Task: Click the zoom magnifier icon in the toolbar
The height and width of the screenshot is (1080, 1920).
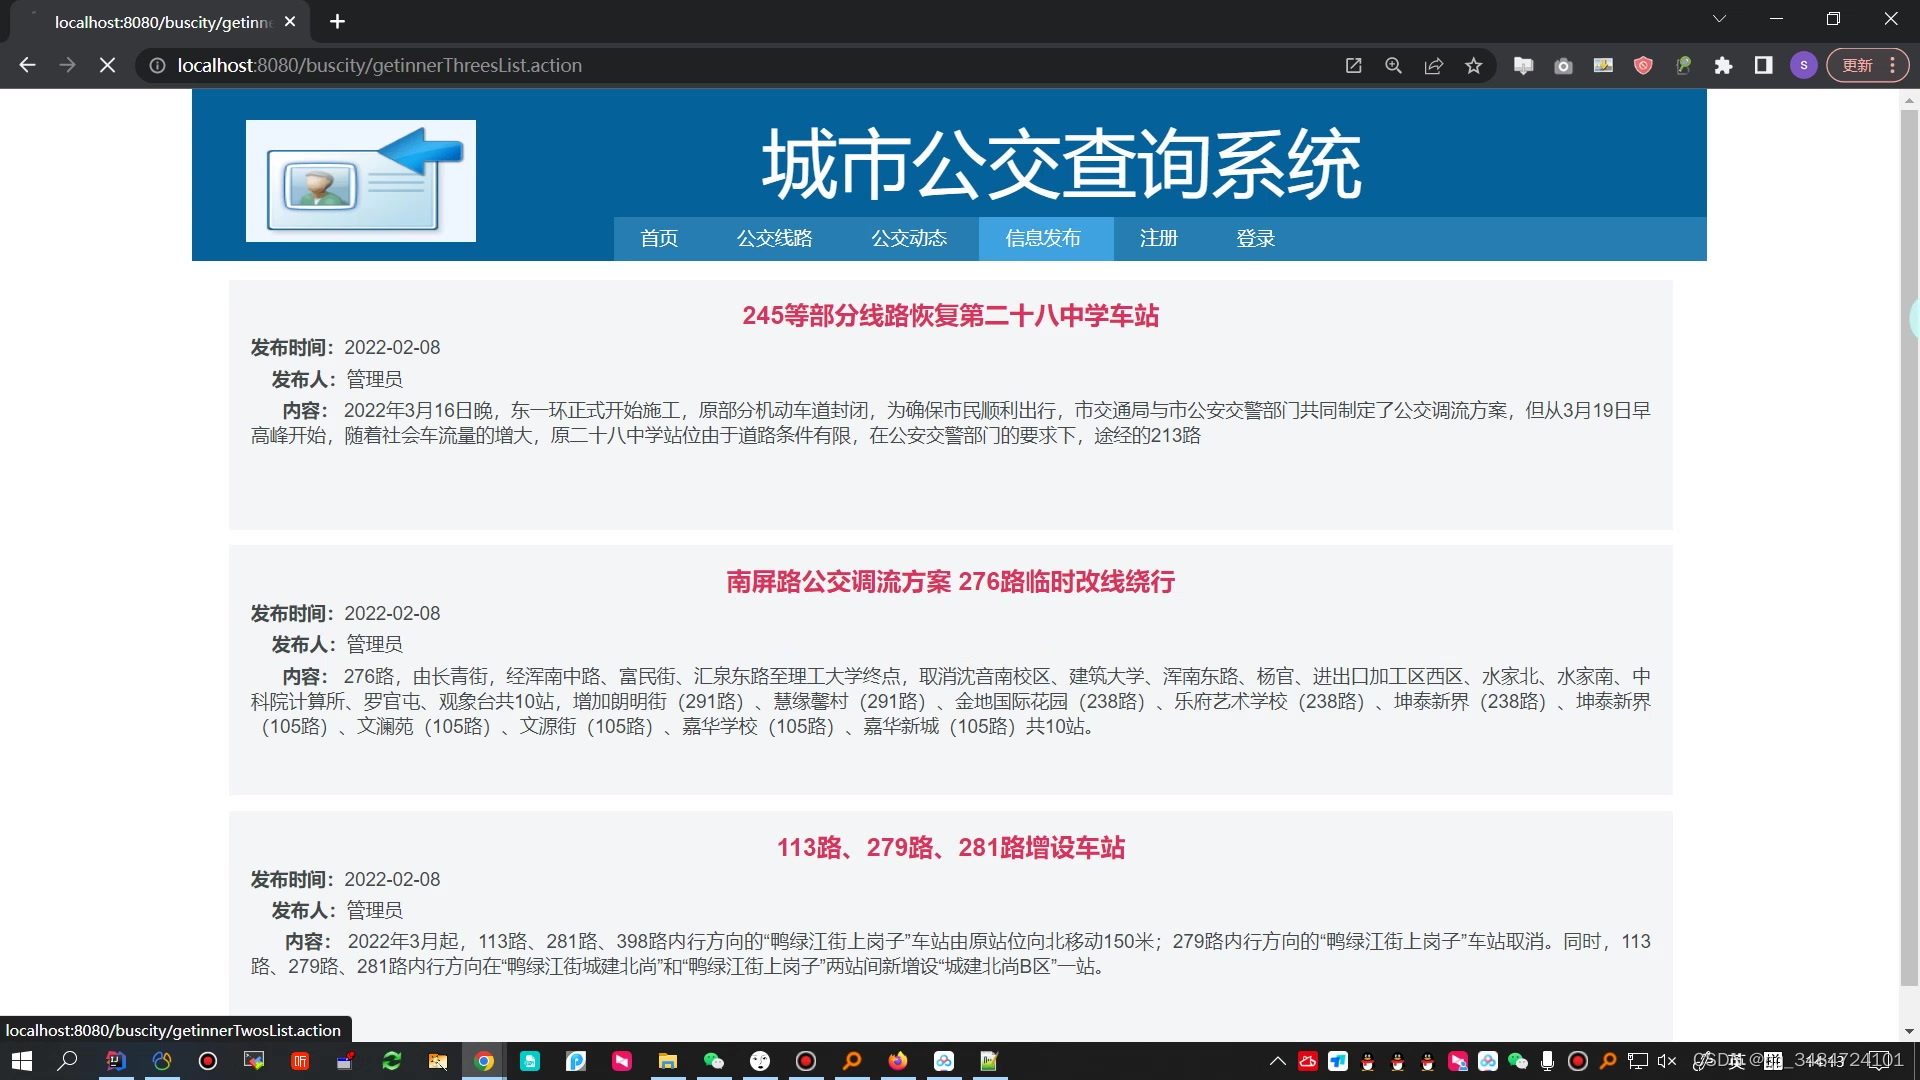Action: pos(1393,65)
